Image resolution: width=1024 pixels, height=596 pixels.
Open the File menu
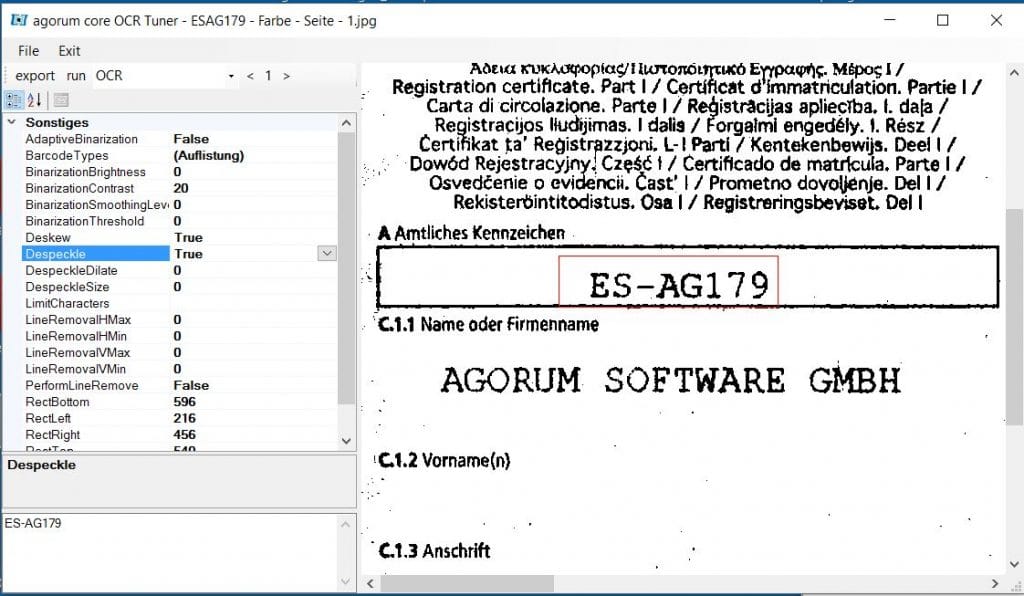click(x=28, y=51)
